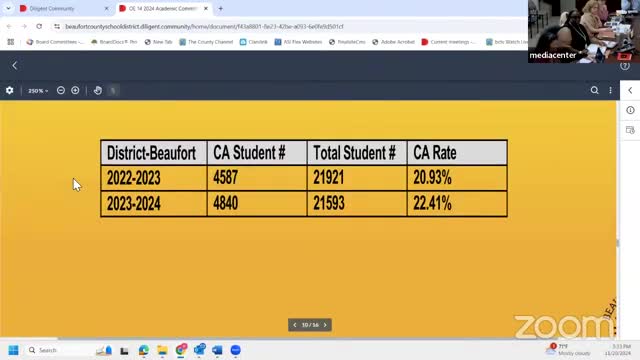This screenshot has height=360, width=640.
Task: Open the Zoom app from the taskbar
Action: 236,350
